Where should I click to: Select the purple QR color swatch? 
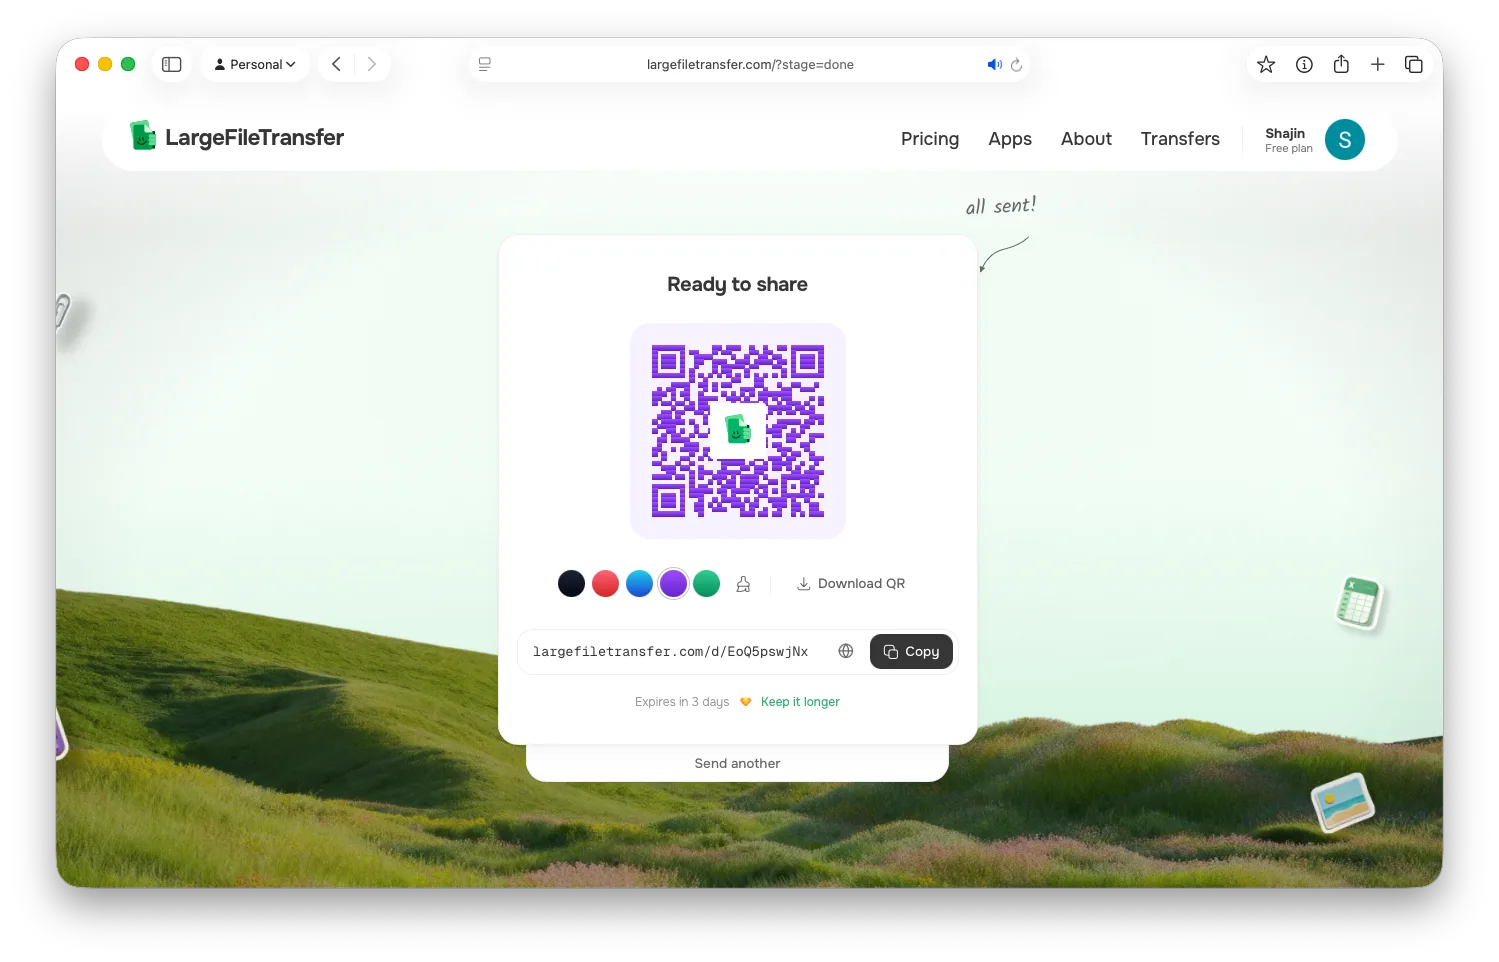point(673,583)
